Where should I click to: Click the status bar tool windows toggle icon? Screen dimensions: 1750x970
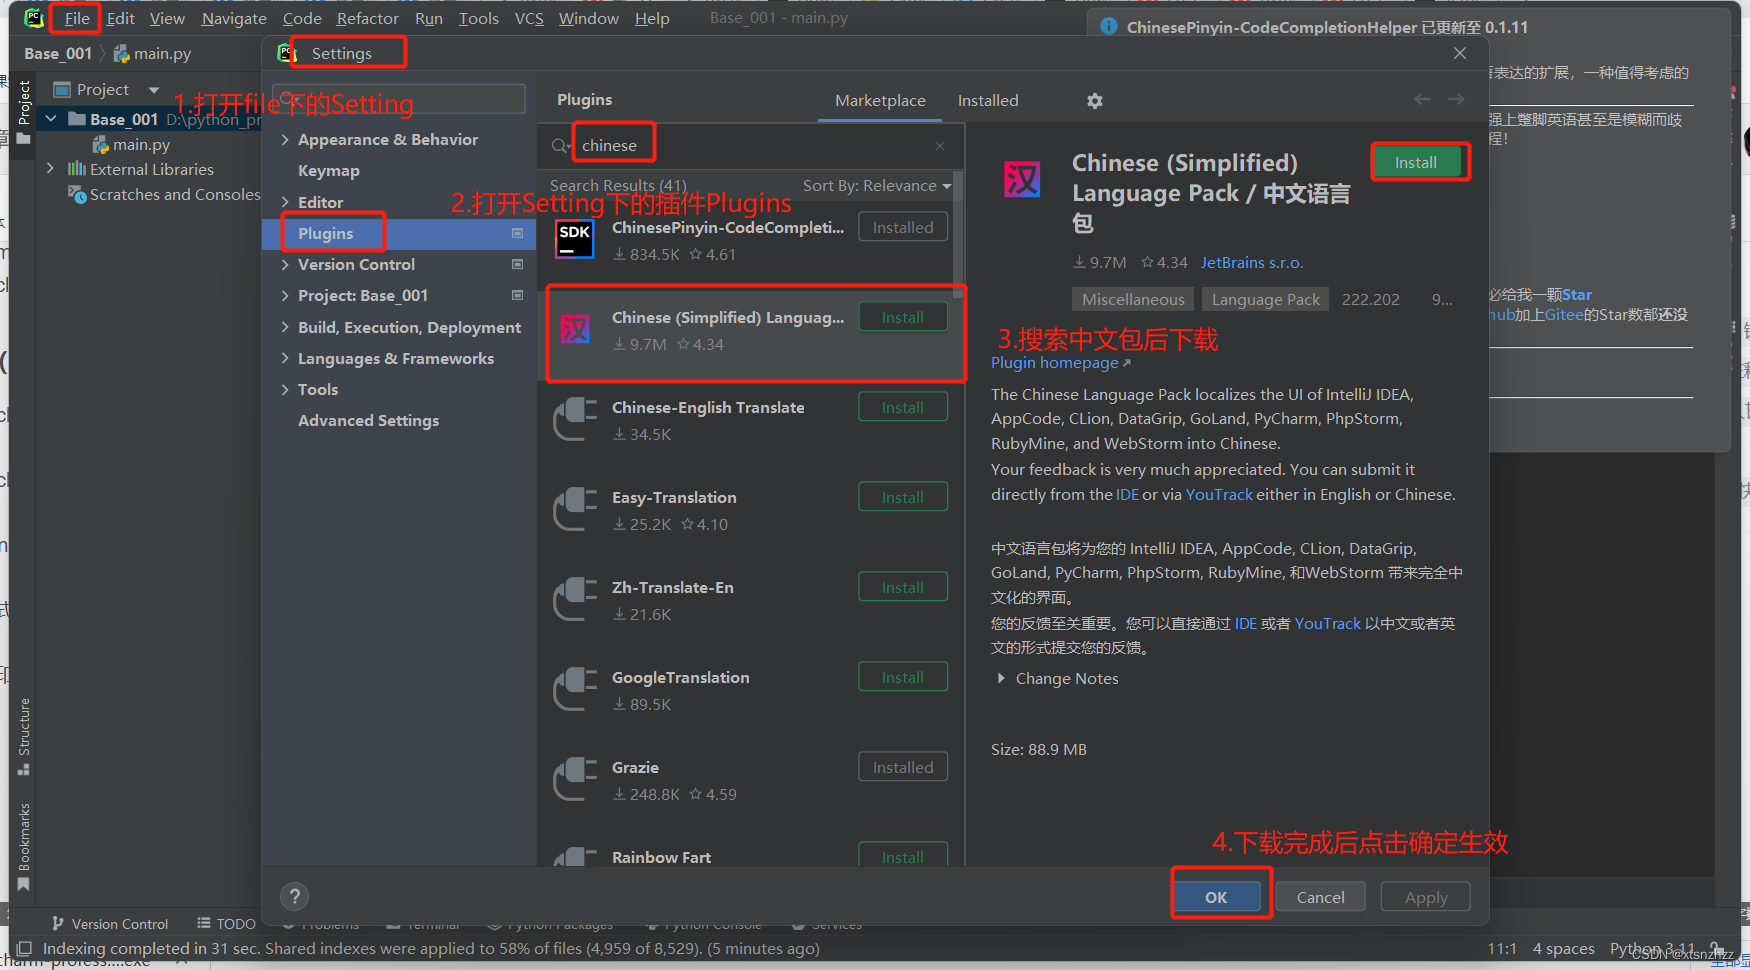24,948
